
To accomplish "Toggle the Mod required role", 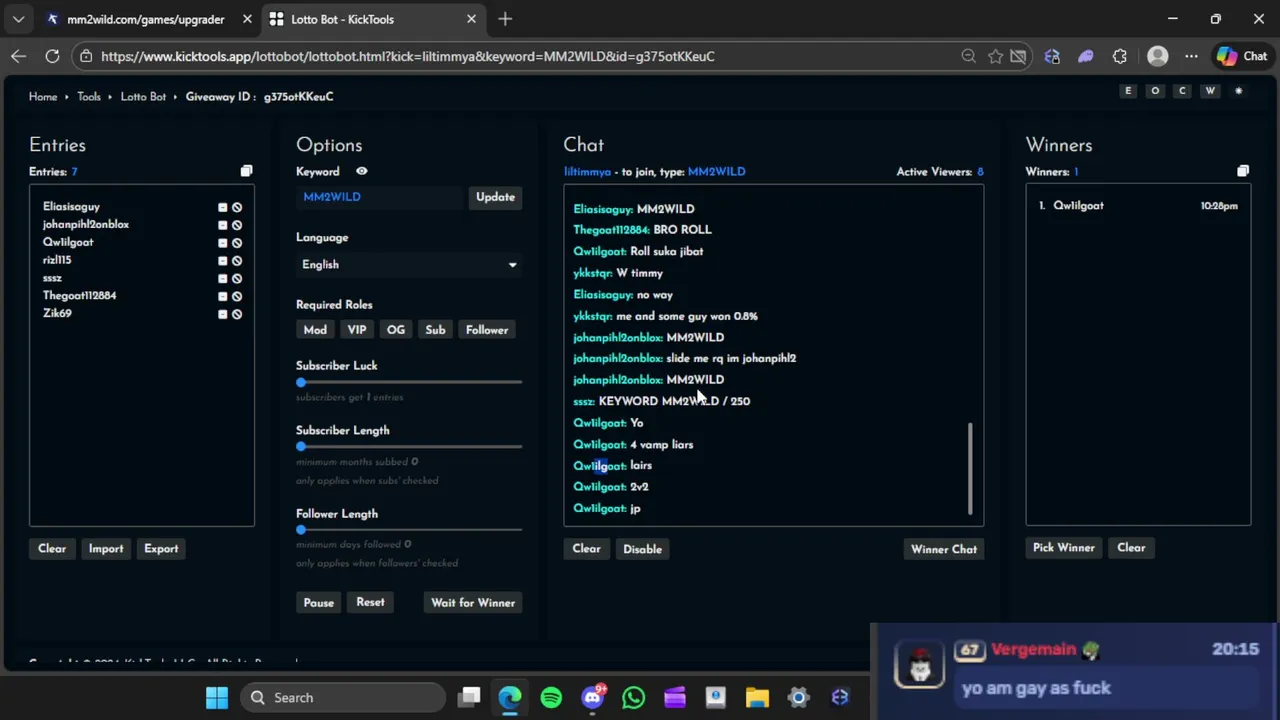I will pyautogui.click(x=315, y=330).
